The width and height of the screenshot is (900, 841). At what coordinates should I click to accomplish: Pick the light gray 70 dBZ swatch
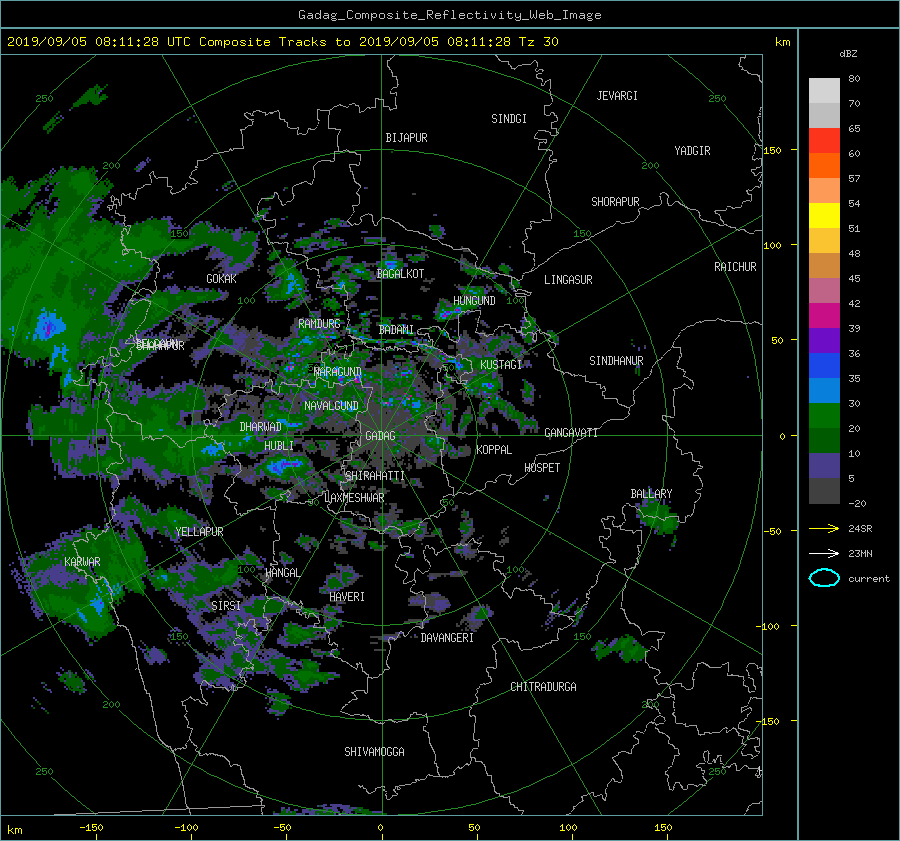pyautogui.click(x=824, y=91)
